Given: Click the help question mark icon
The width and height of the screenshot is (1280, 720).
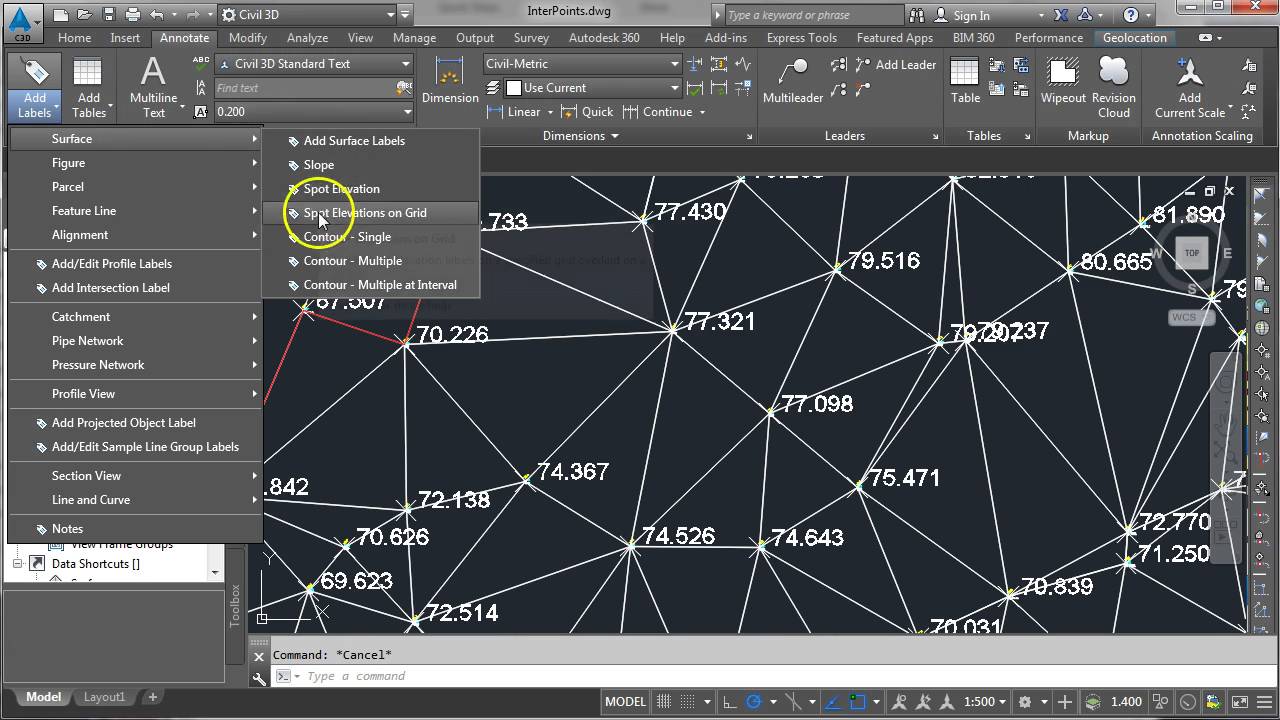Looking at the screenshot, I should (x=1131, y=15).
